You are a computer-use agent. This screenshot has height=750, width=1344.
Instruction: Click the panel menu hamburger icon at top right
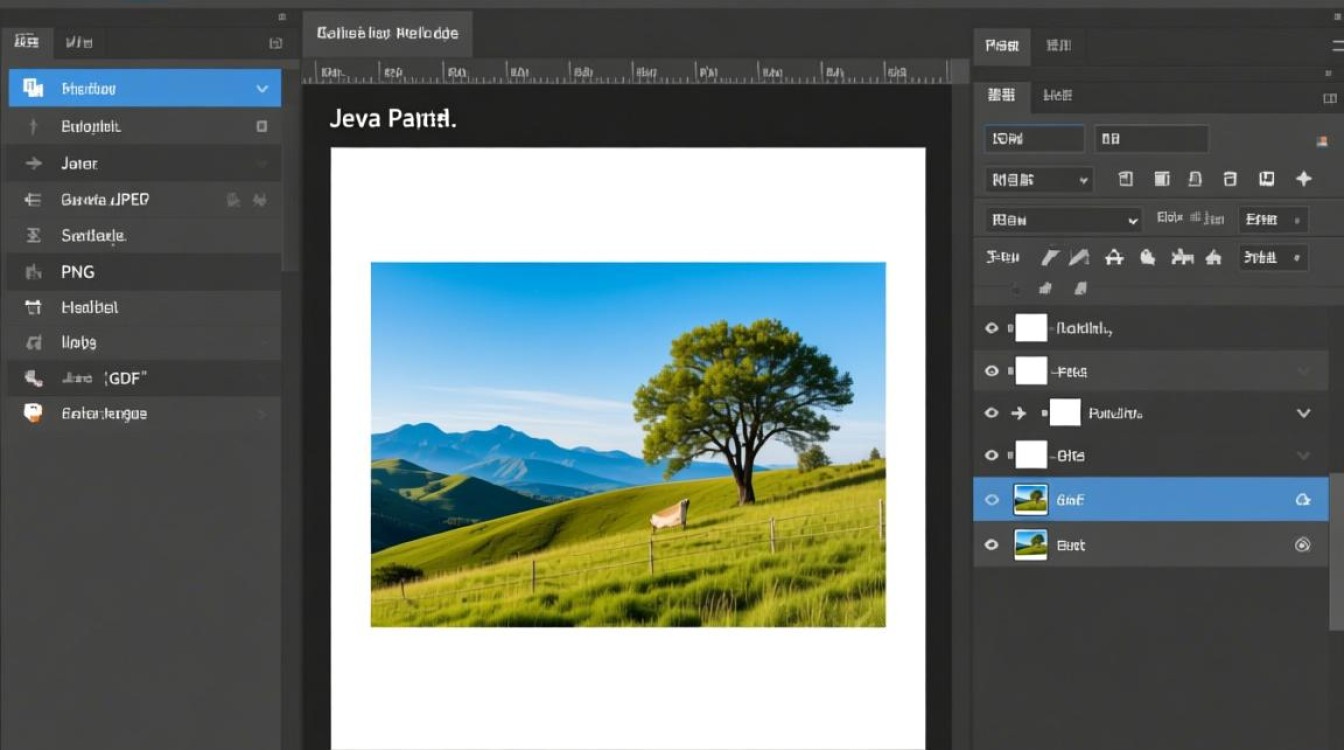point(1338,44)
